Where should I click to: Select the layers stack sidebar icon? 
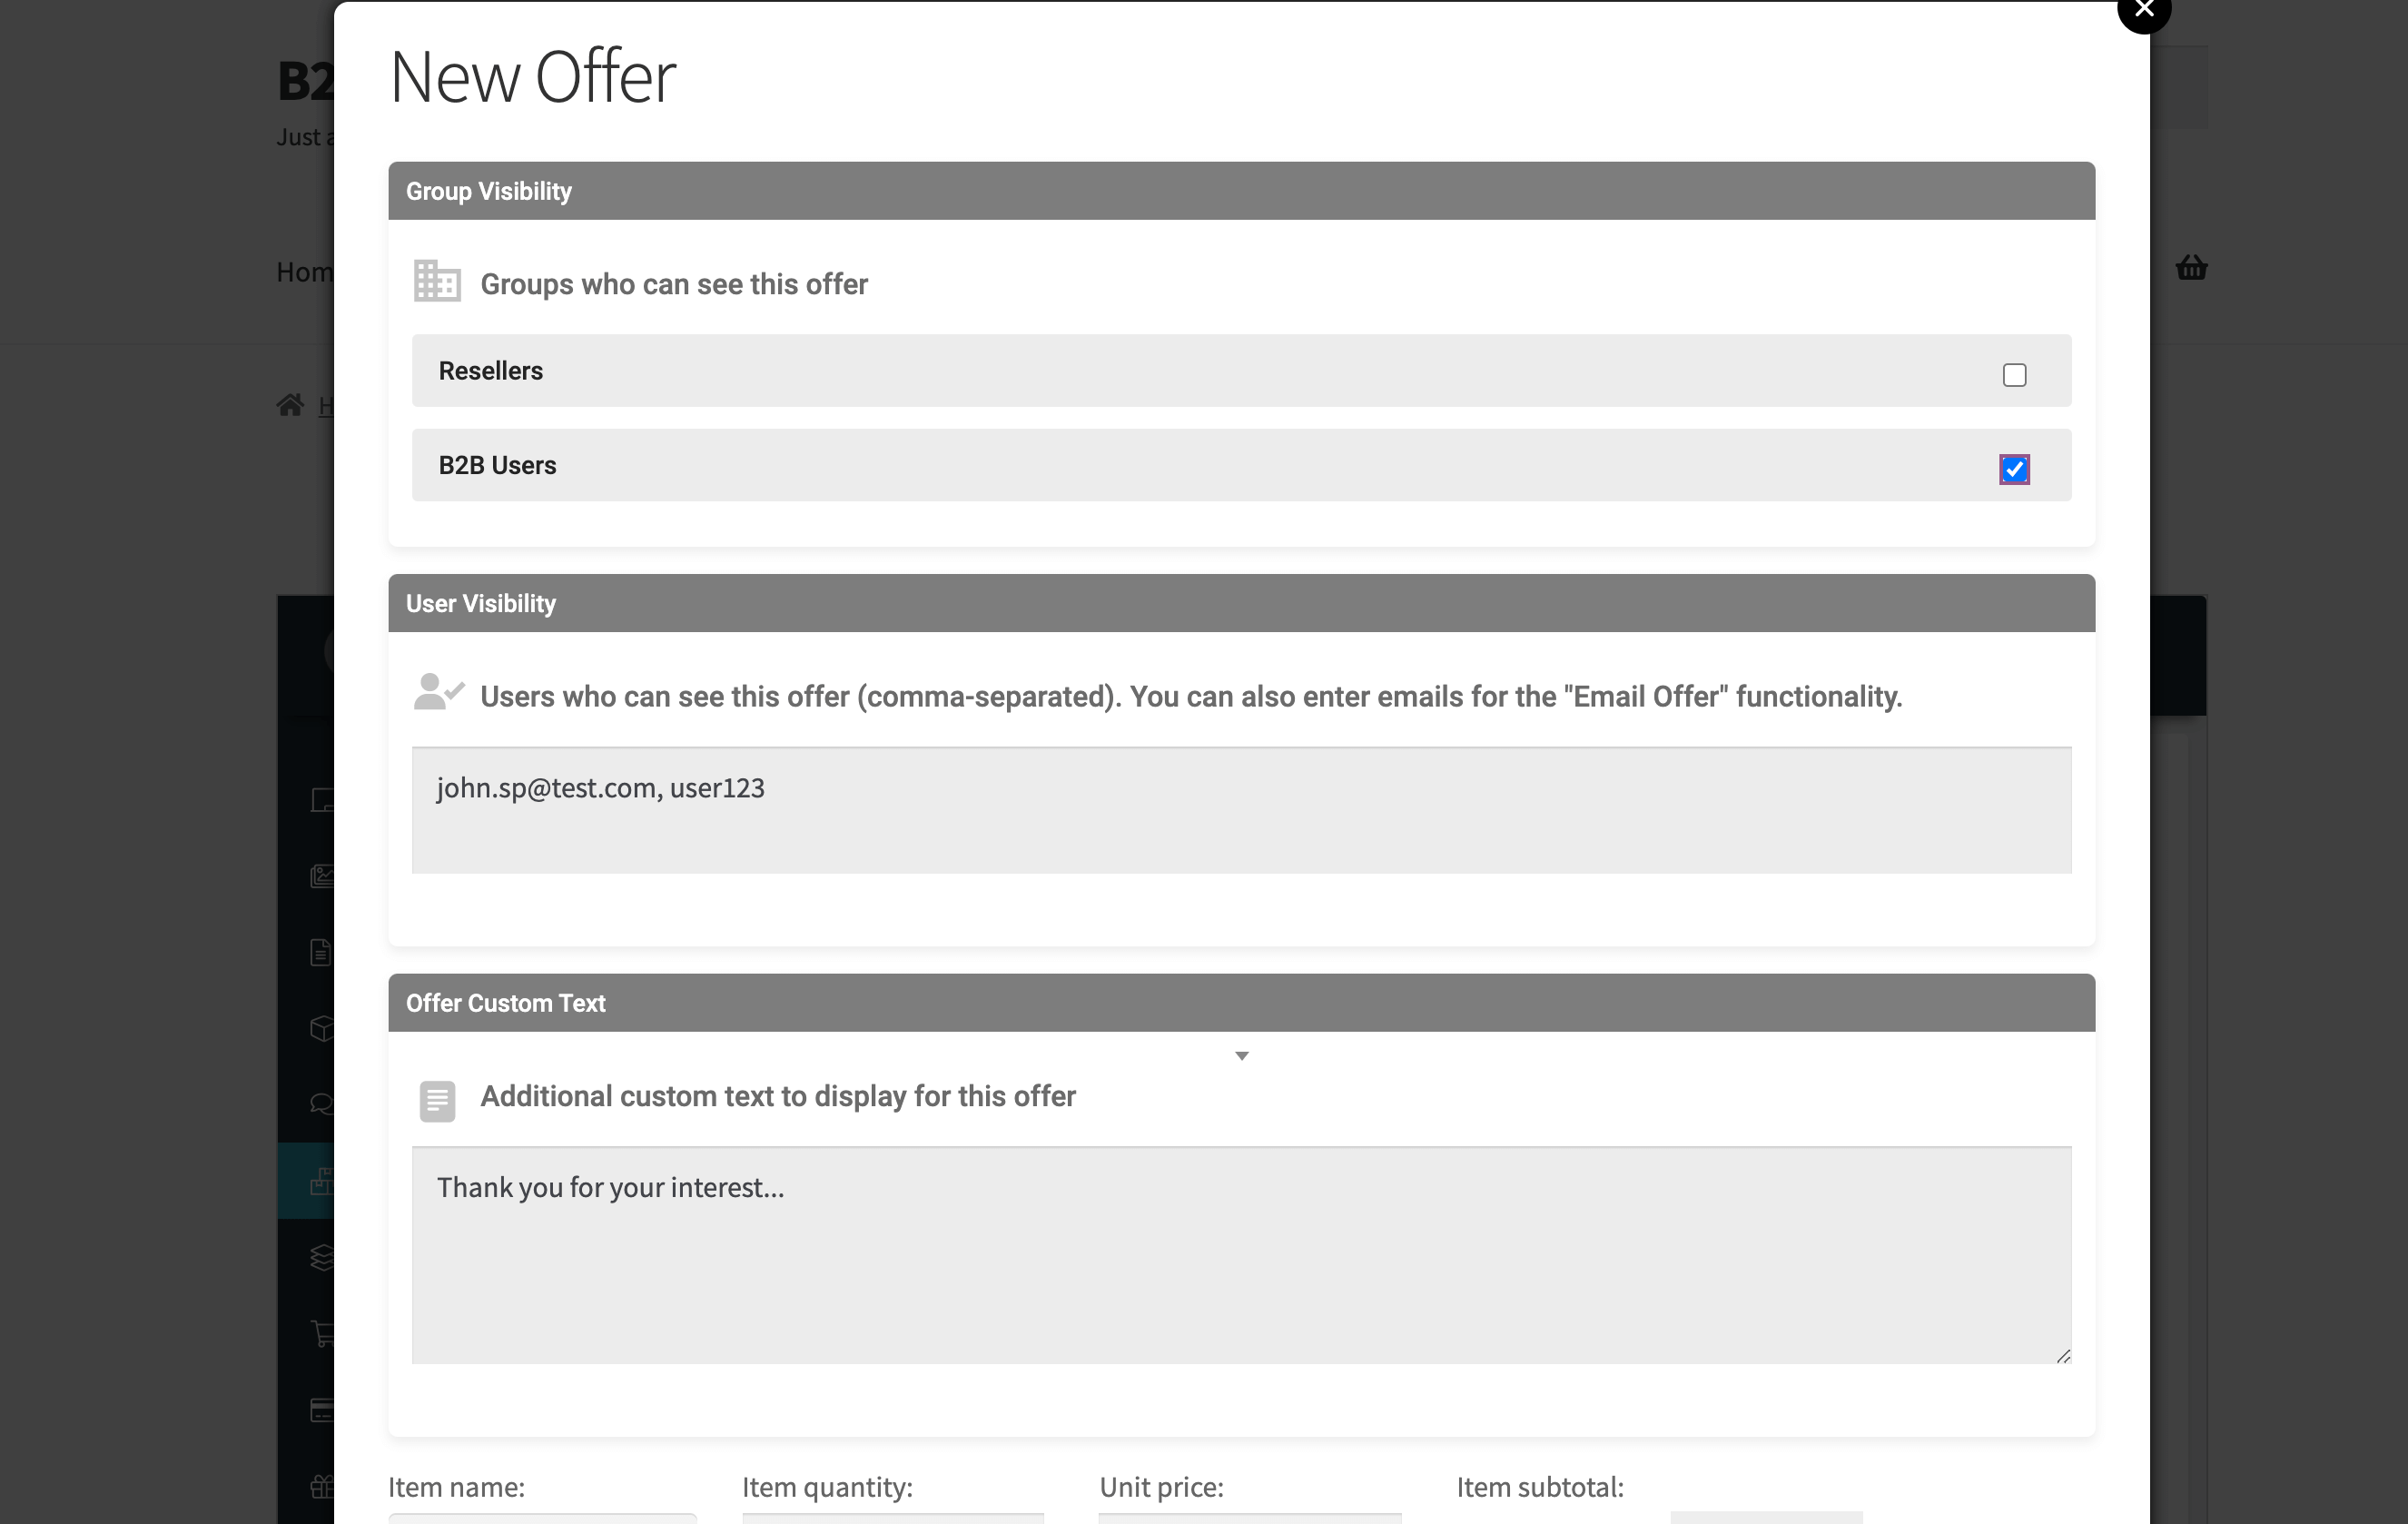(x=321, y=1257)
